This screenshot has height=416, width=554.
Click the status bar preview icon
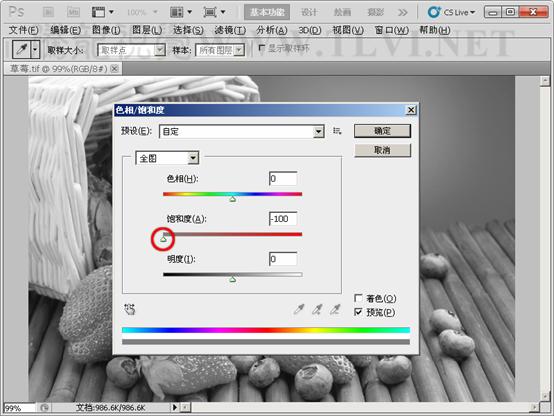coord(45,408)
